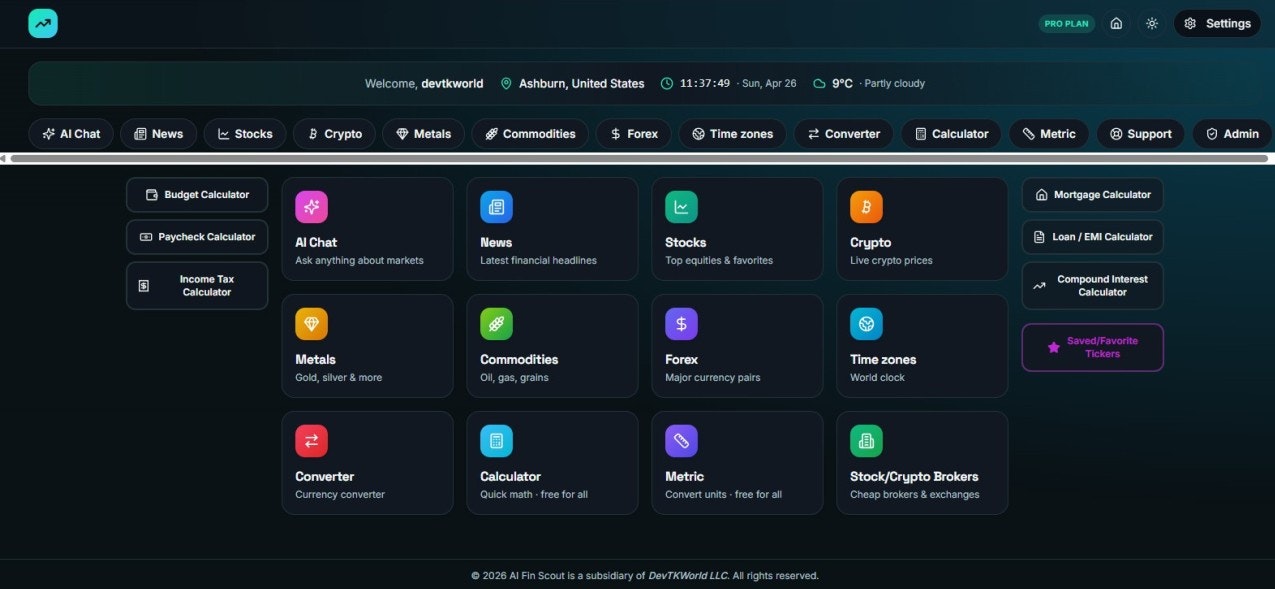This screenshot has height=589, width=1275.
Task: Click the purple dollar Forex card icon
Action: pos(681,324)
